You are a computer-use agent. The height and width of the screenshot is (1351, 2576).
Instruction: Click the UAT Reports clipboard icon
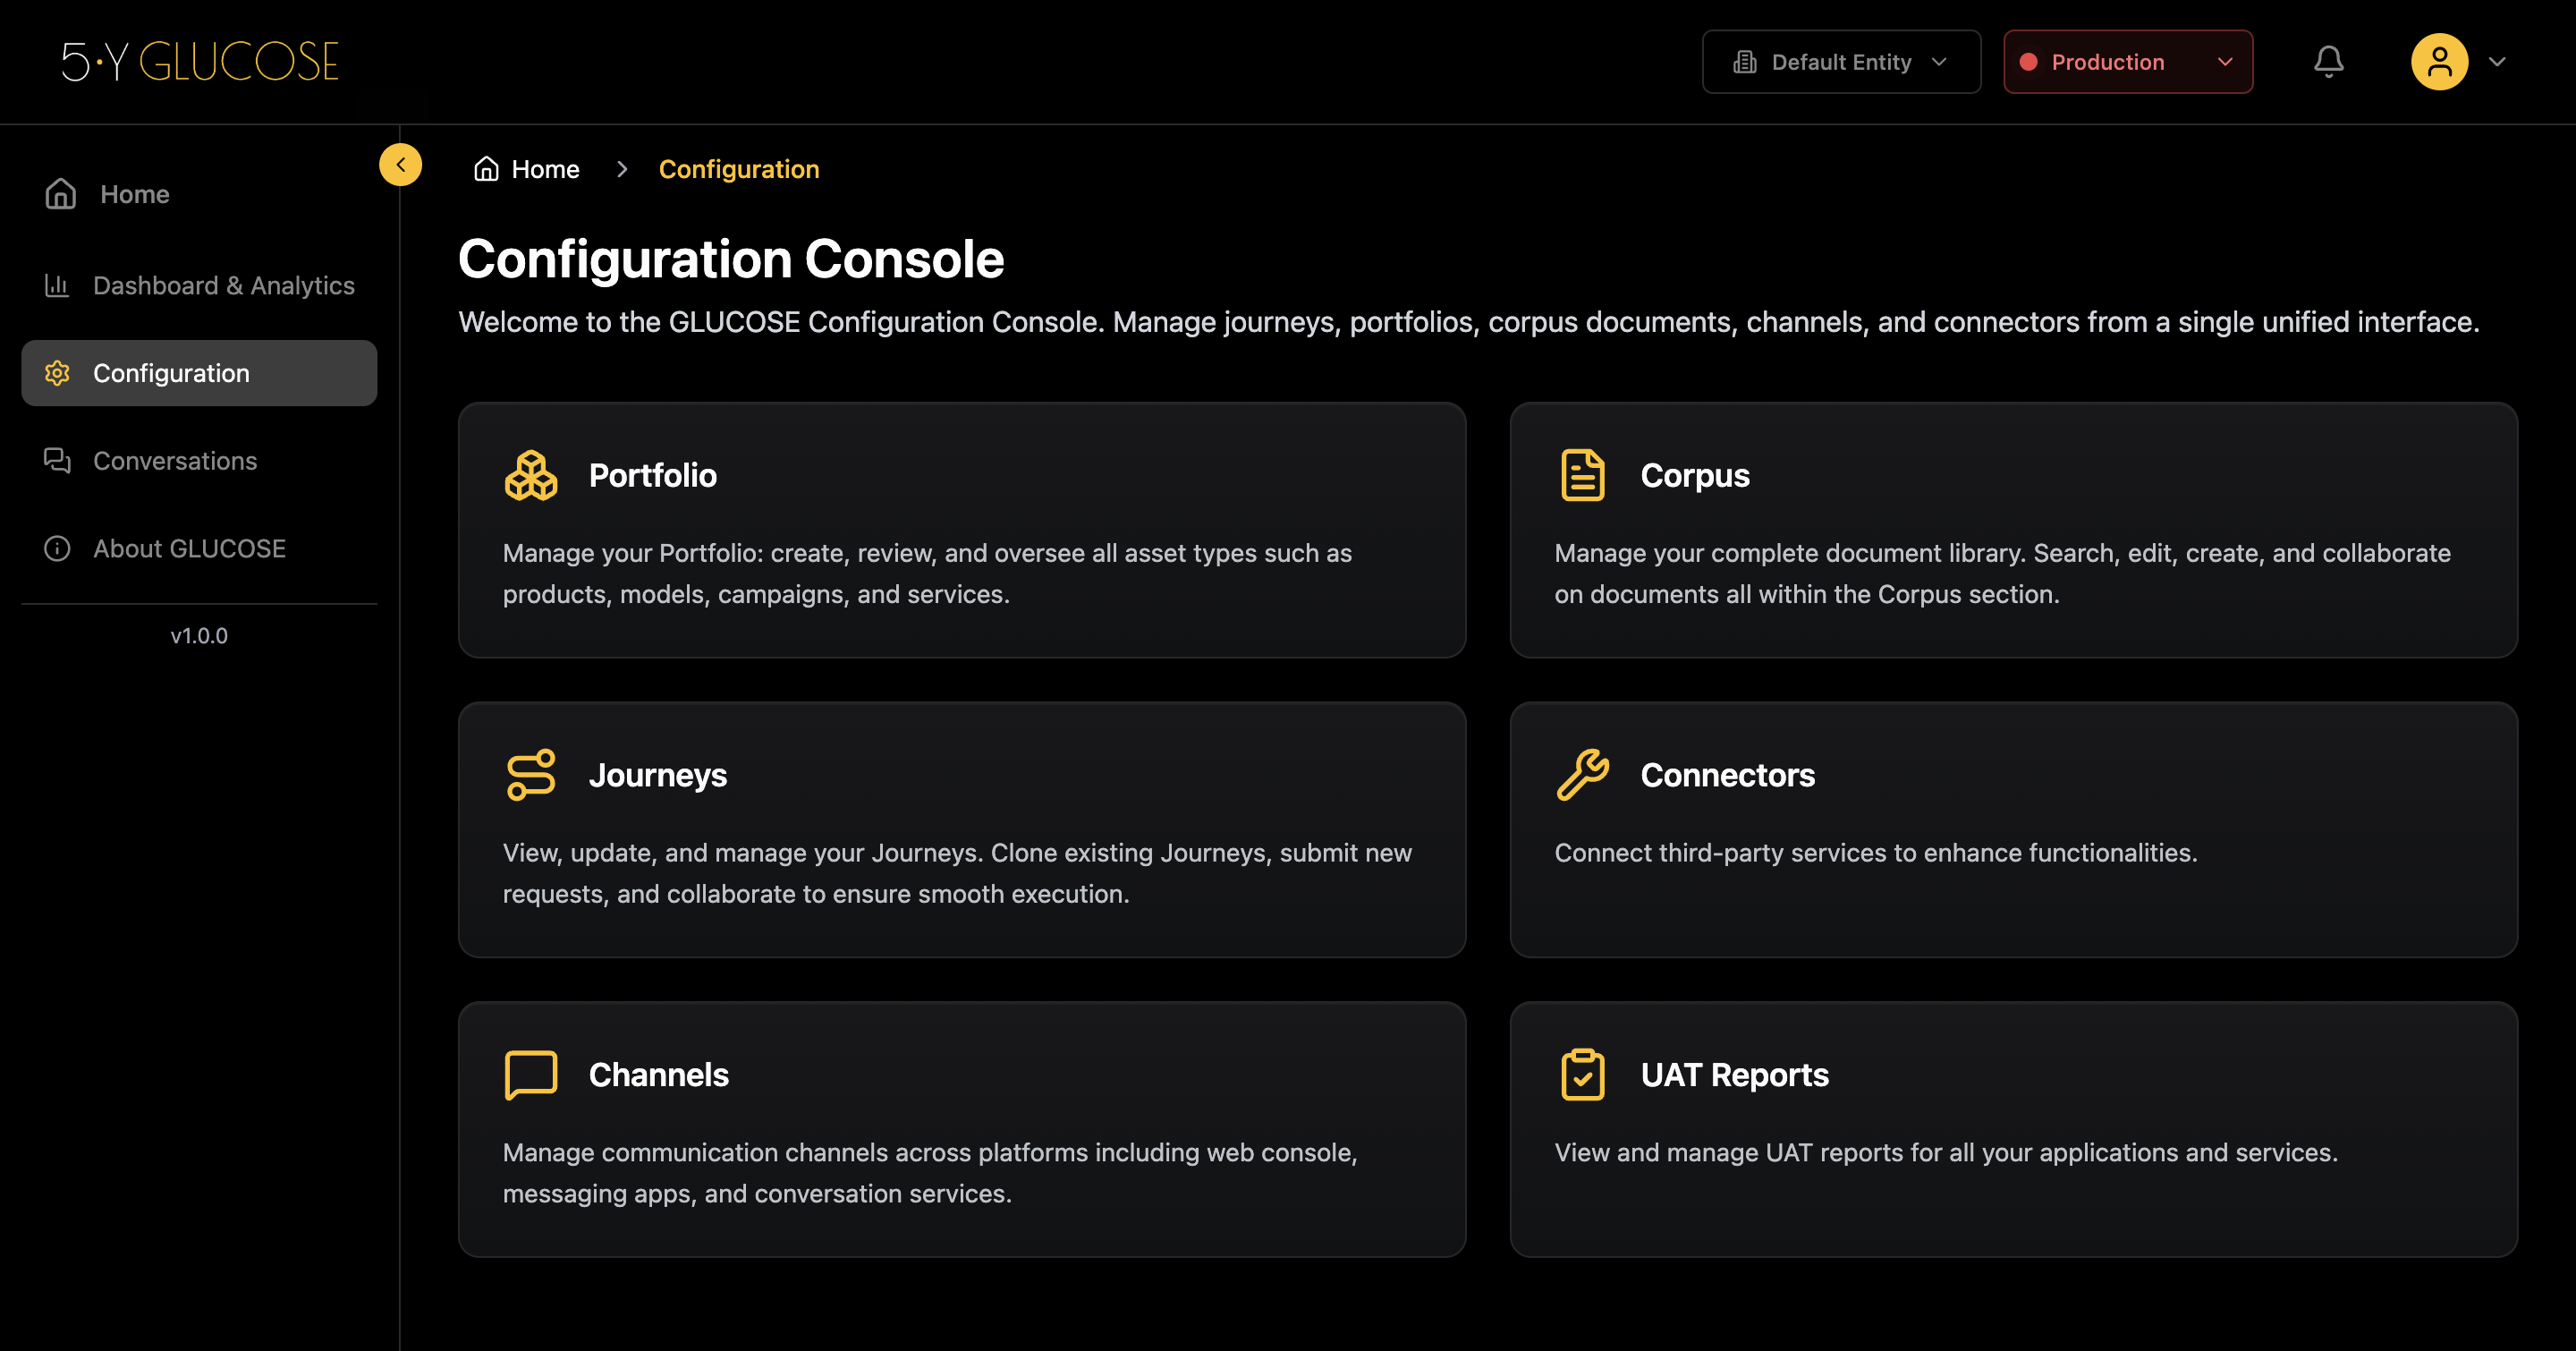click(1582, 1075)
